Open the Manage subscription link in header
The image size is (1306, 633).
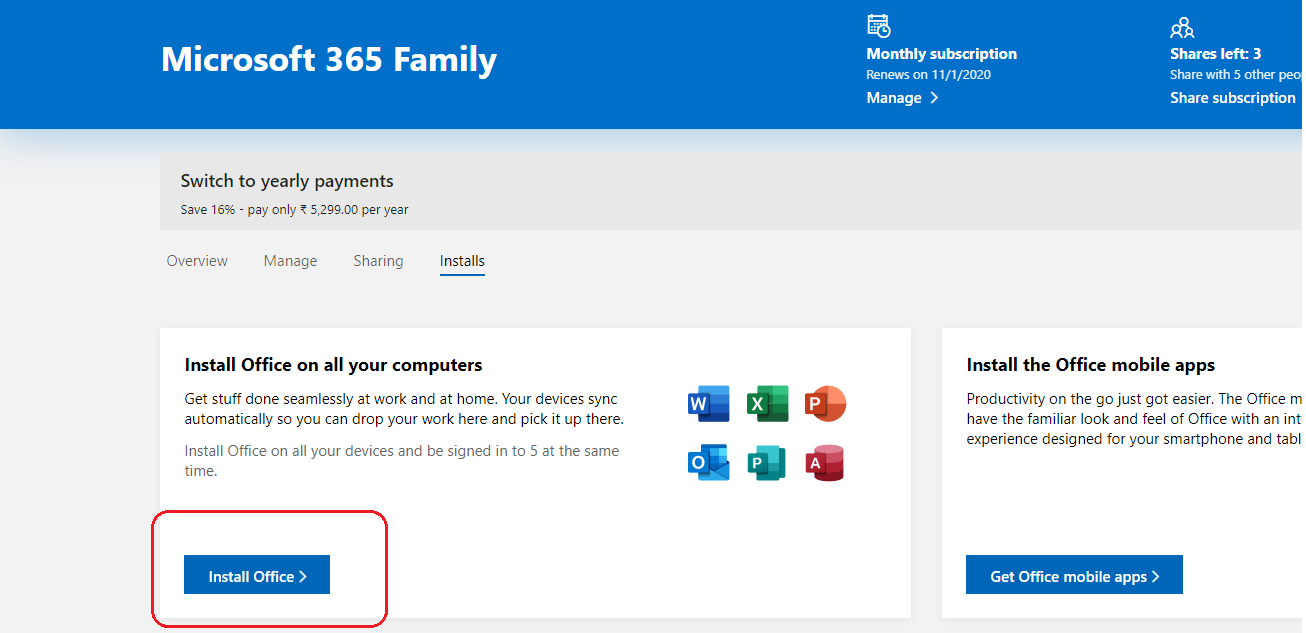tap(902, 98)
